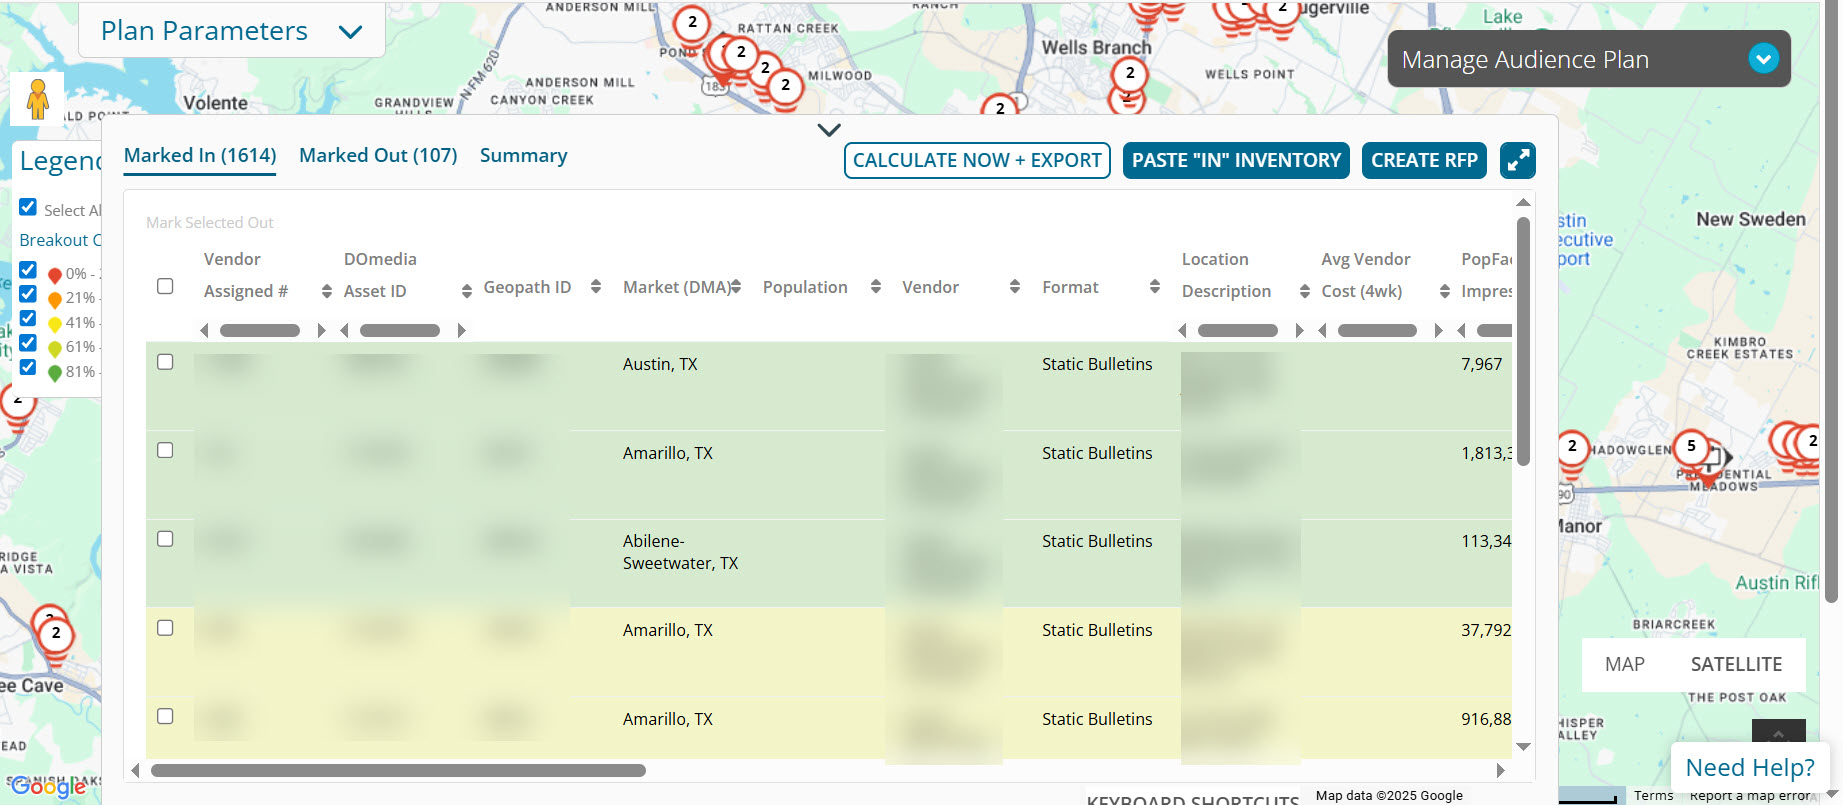Sort by Vendor Assigned # column

[326, 291]
